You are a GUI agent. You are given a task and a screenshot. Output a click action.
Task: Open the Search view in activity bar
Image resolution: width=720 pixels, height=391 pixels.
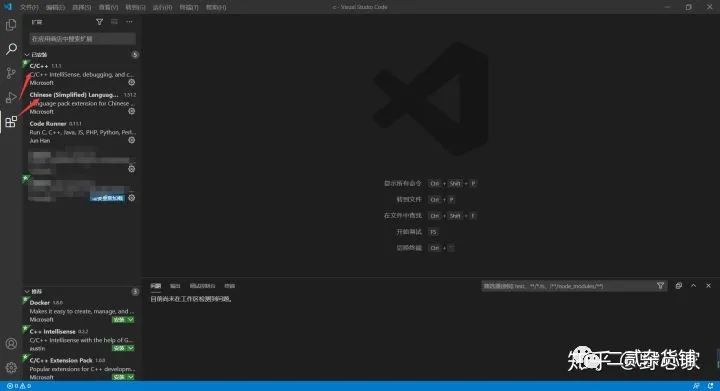[11, 49]
